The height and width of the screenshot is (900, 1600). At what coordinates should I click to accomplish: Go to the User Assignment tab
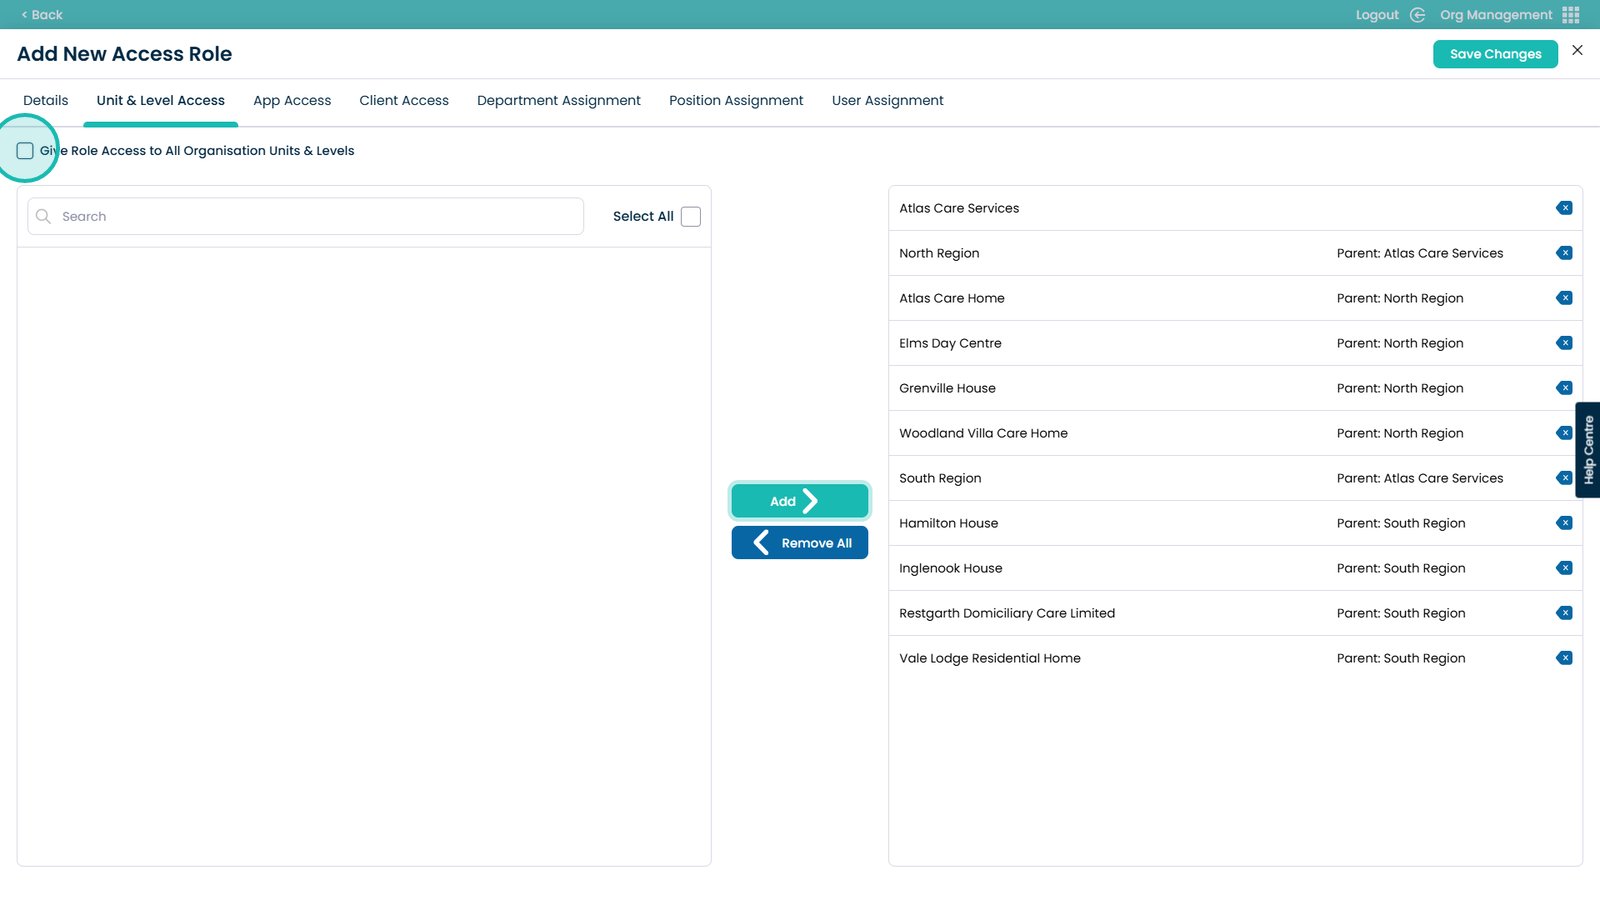887,101
